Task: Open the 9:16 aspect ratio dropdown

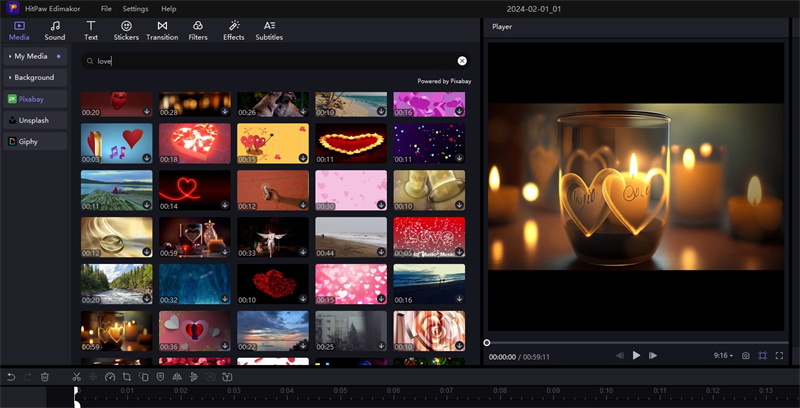Action: coord(723,355)
